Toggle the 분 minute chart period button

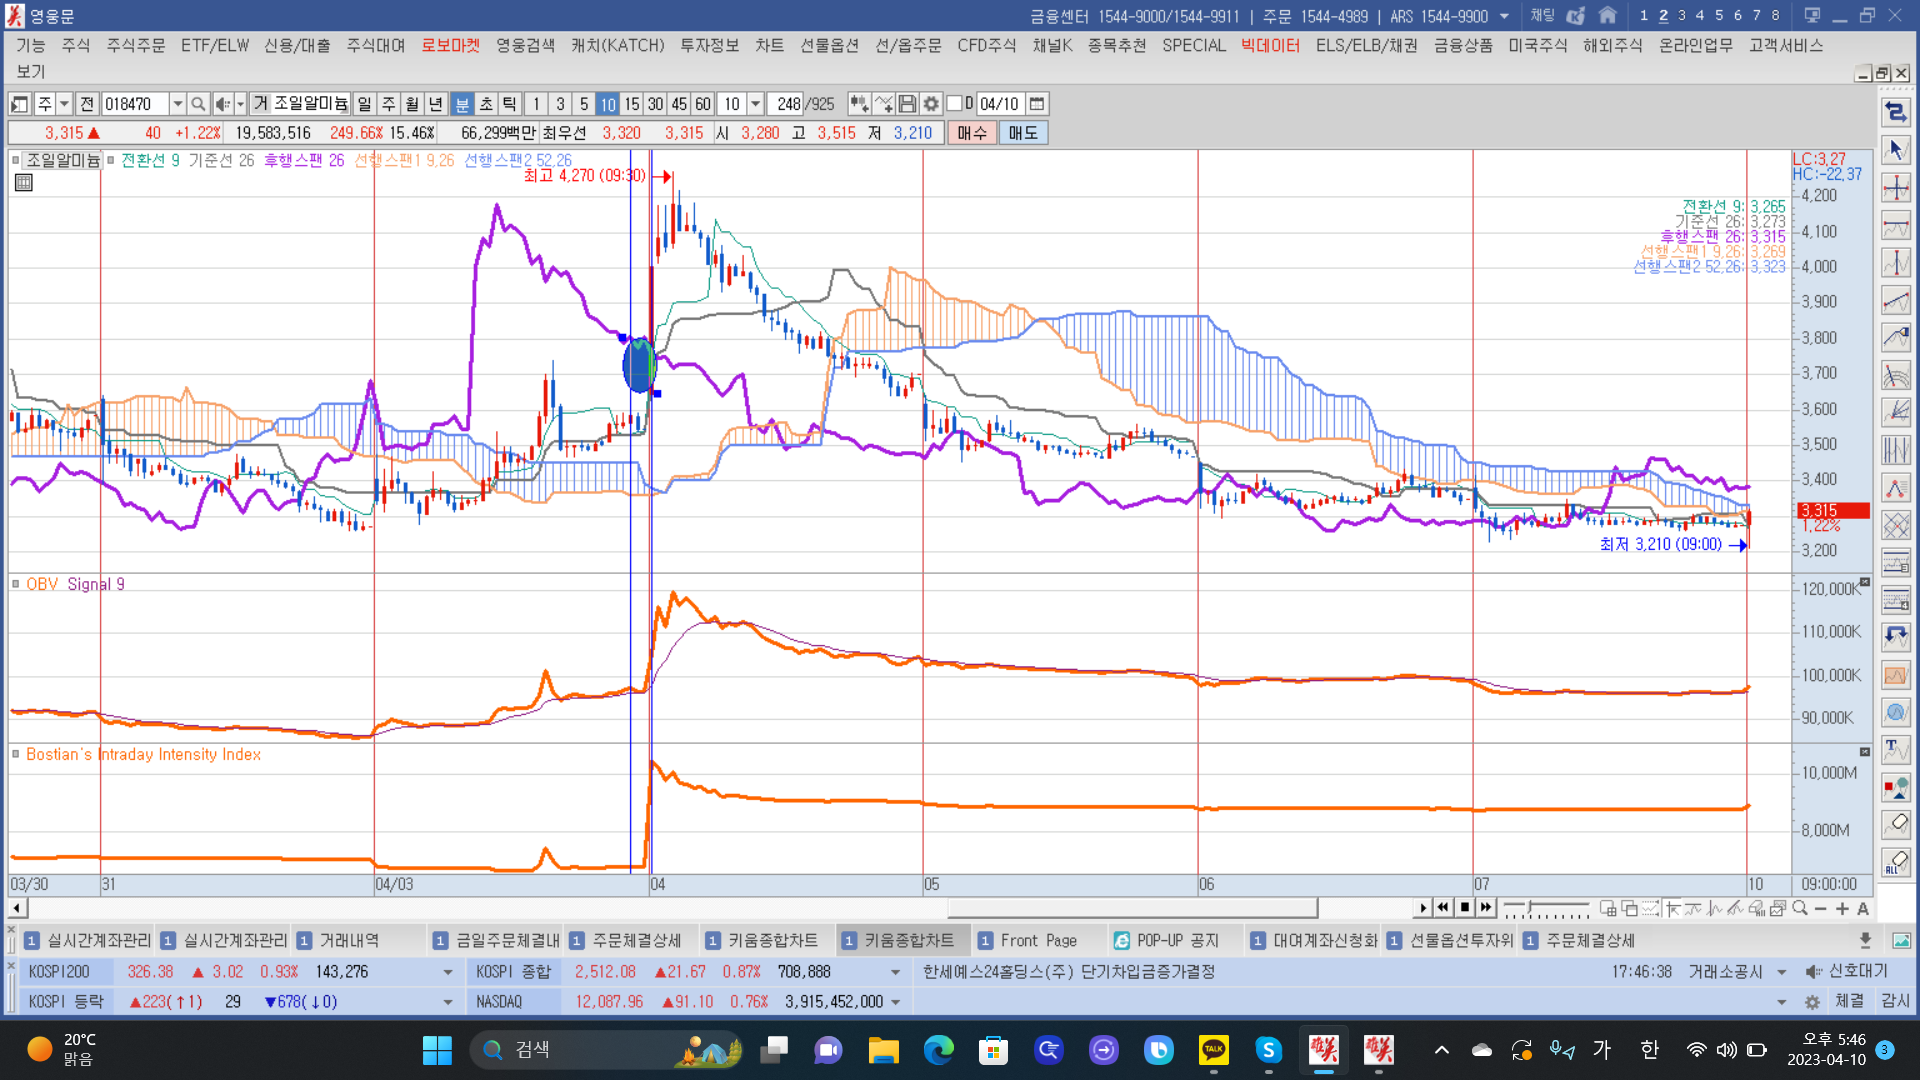click(x=462, y=104)
